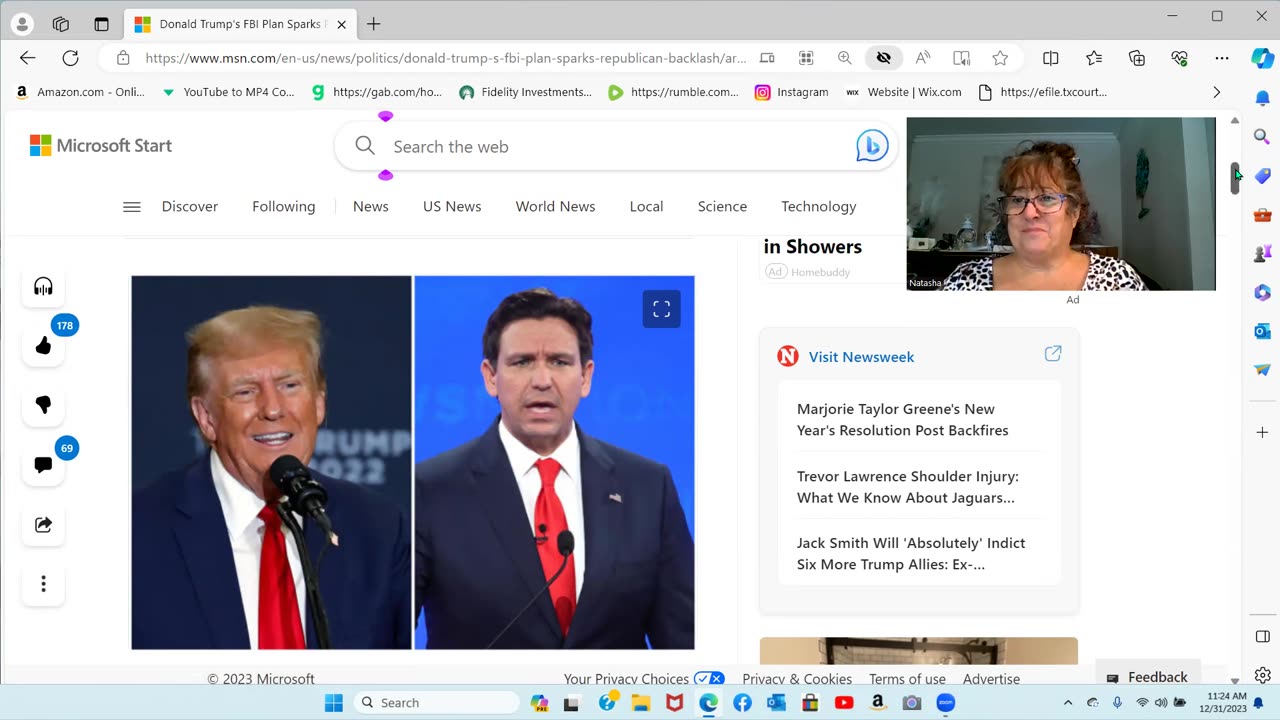Viewport: 1280px width, 720px height.
Task: Open the tab actions menu icon
Action: coord(101,24)
